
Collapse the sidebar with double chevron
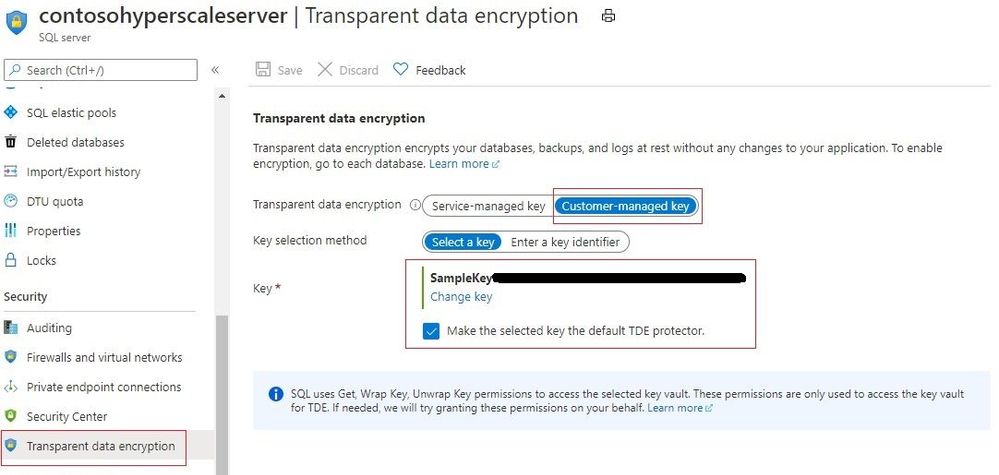pyautogui.click(x=215, y=70)
